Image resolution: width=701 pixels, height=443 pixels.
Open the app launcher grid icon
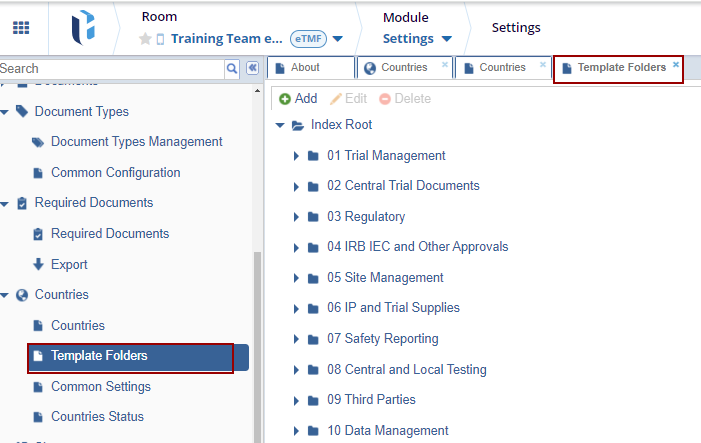tap(20, 28)
